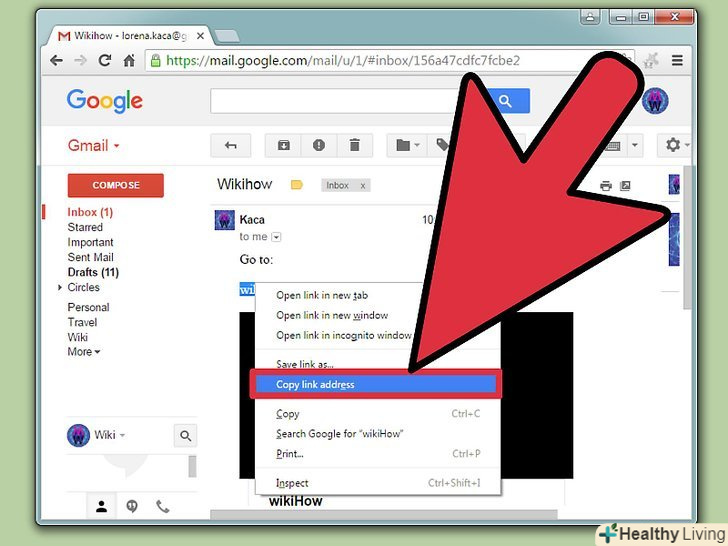Image resolution: width=728 pixels, height=546 pixels.
Task: Remove the Inbox label via its x
Action: pos(363,186)
